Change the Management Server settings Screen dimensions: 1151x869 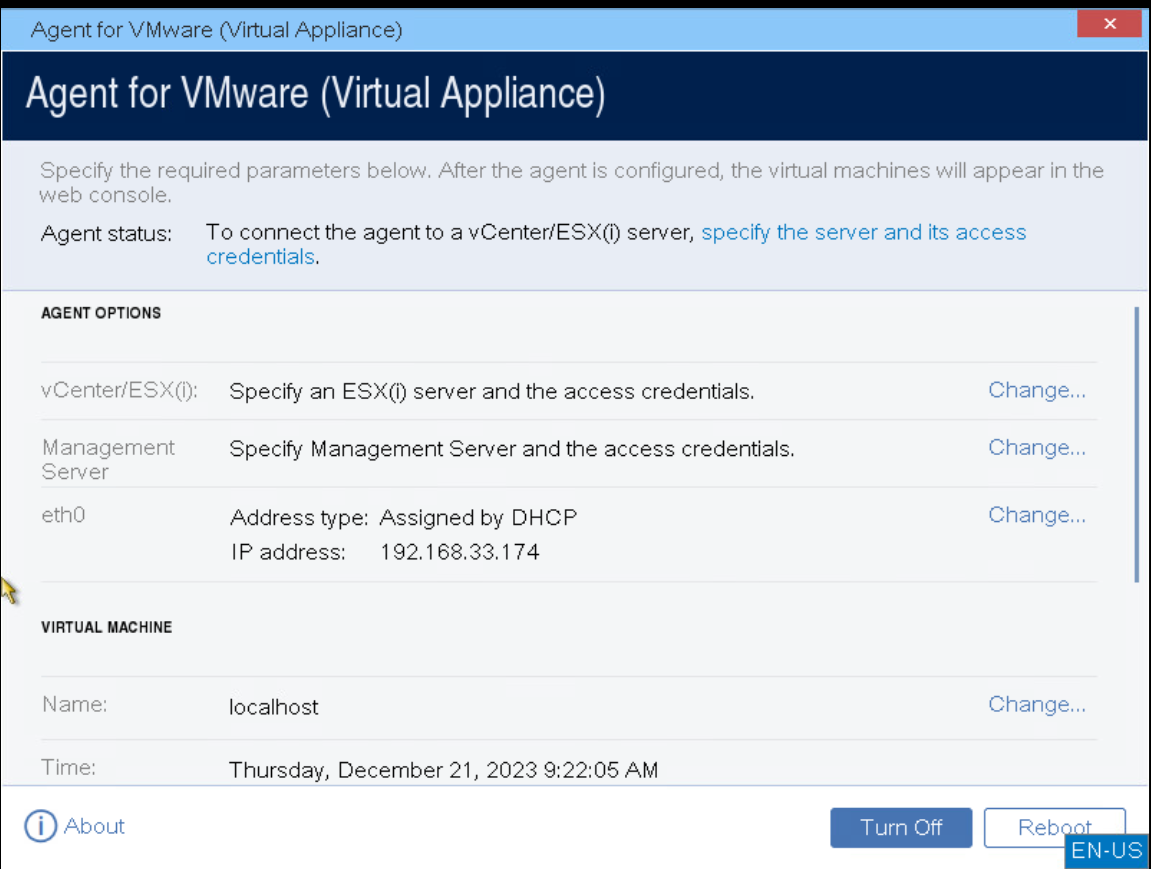(1036, 447)
